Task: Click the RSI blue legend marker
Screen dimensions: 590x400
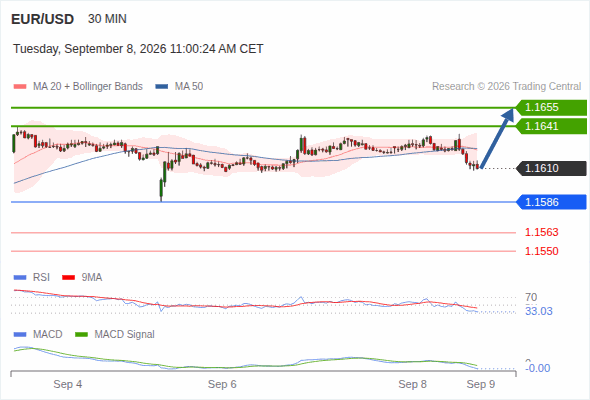Action: point(20,278)
